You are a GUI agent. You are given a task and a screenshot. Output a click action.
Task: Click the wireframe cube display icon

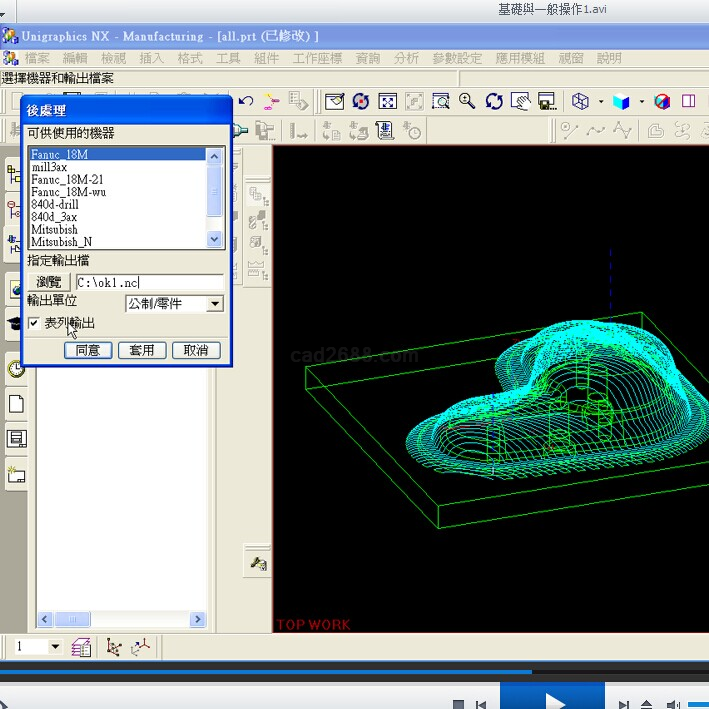(580, 101)
